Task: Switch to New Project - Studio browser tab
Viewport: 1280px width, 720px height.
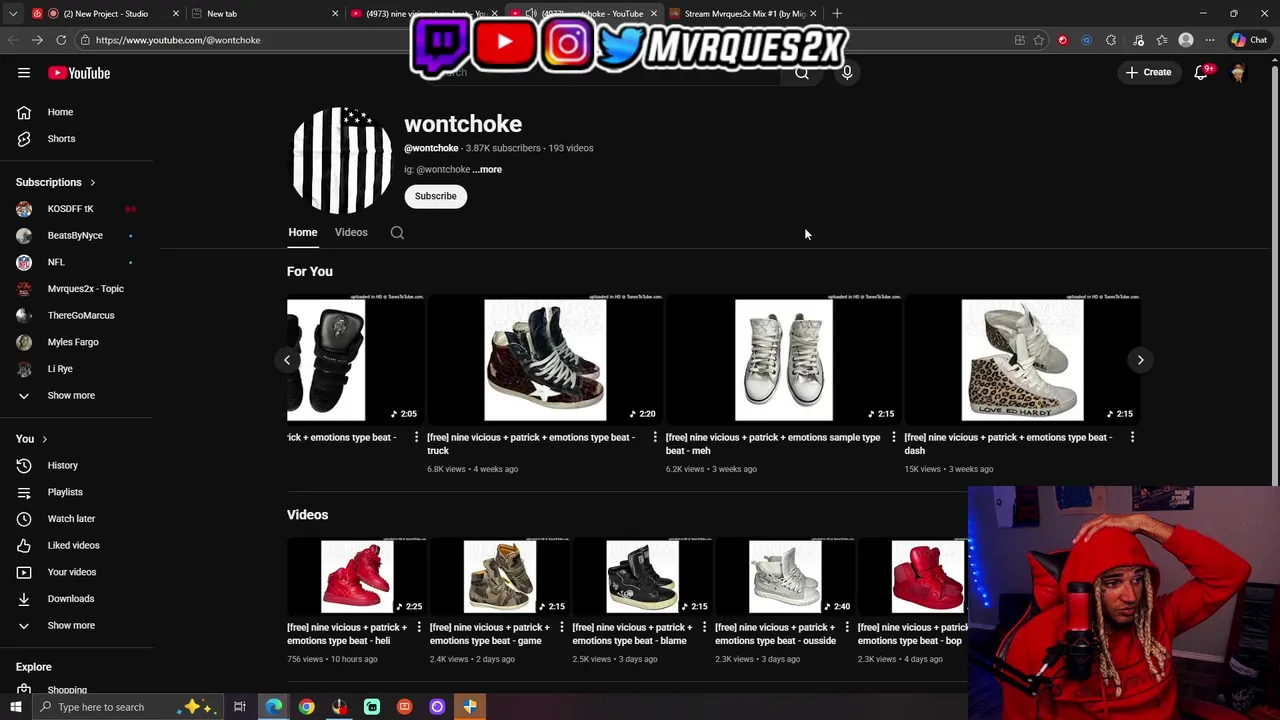Action: (x=105, y=14)
